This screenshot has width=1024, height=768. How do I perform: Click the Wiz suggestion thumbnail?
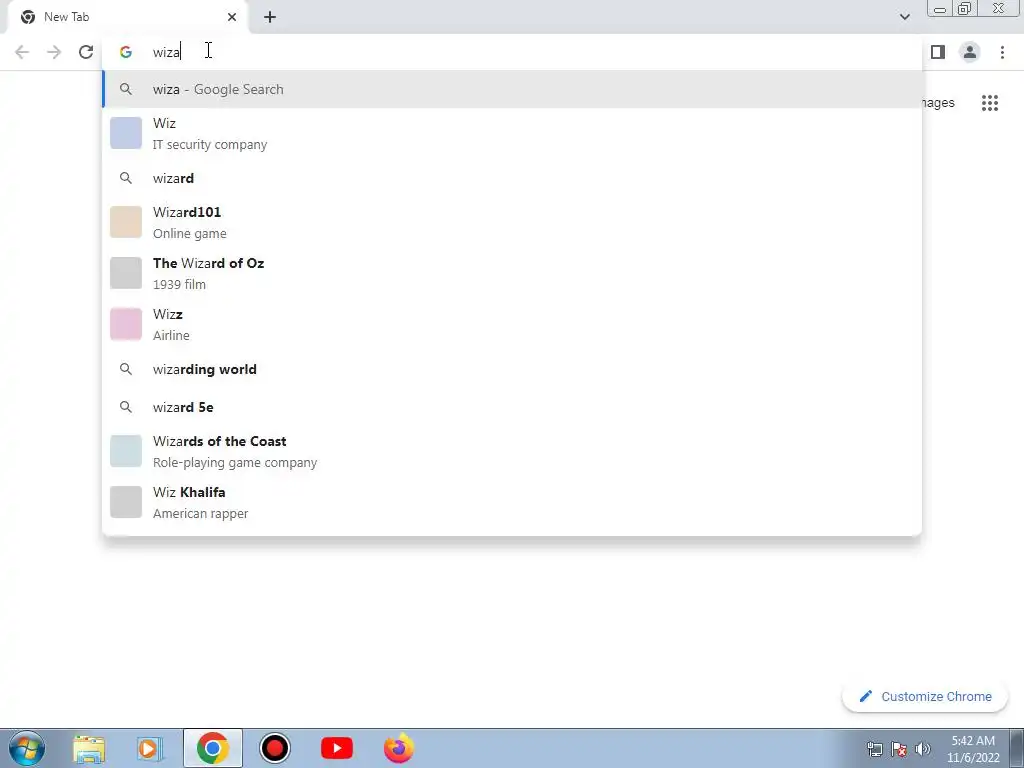(126, 133)
